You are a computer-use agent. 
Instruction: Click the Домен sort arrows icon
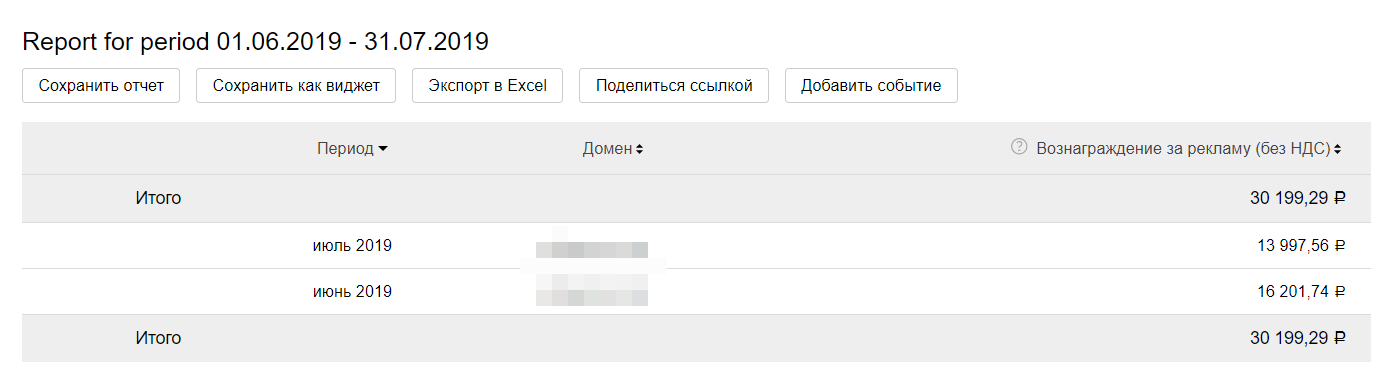click(639, 149)
